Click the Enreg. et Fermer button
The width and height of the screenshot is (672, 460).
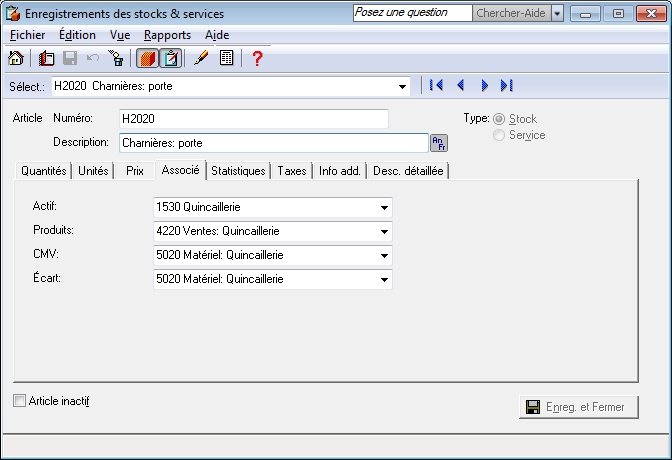(x=578, y=407)
